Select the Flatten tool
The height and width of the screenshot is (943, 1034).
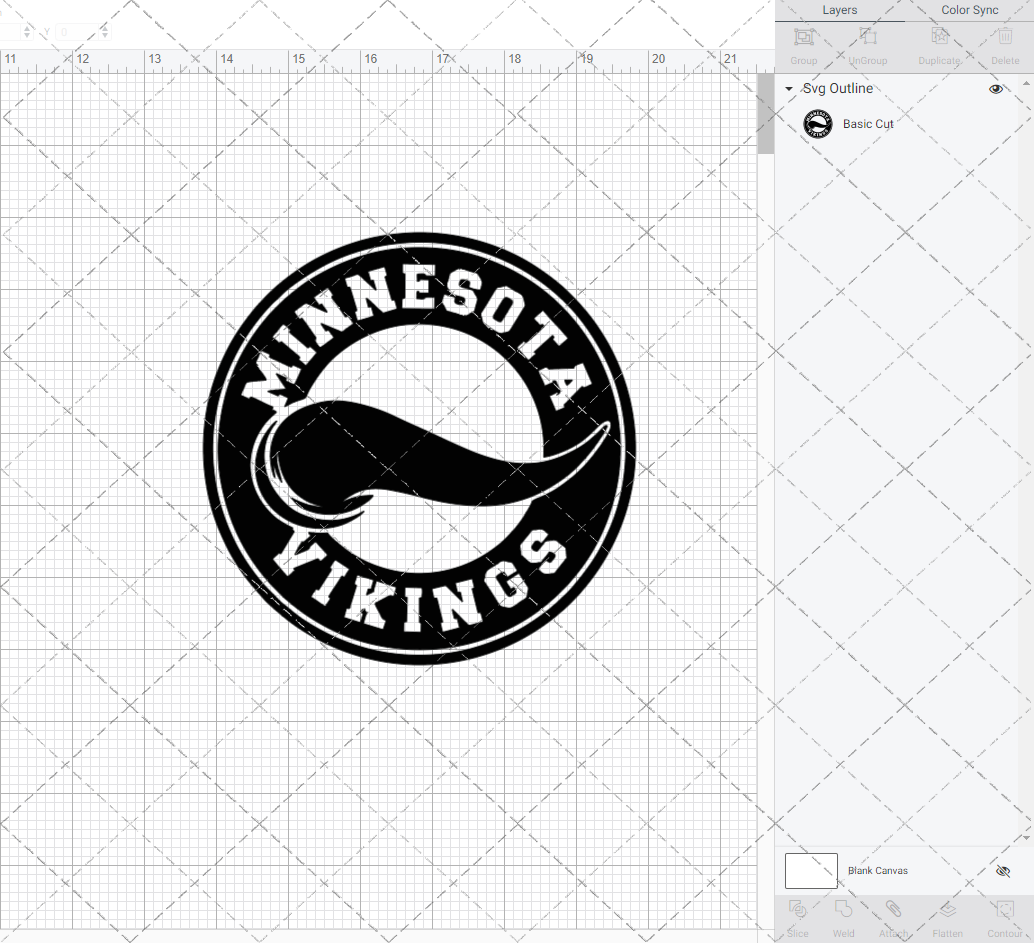(947, 919)
